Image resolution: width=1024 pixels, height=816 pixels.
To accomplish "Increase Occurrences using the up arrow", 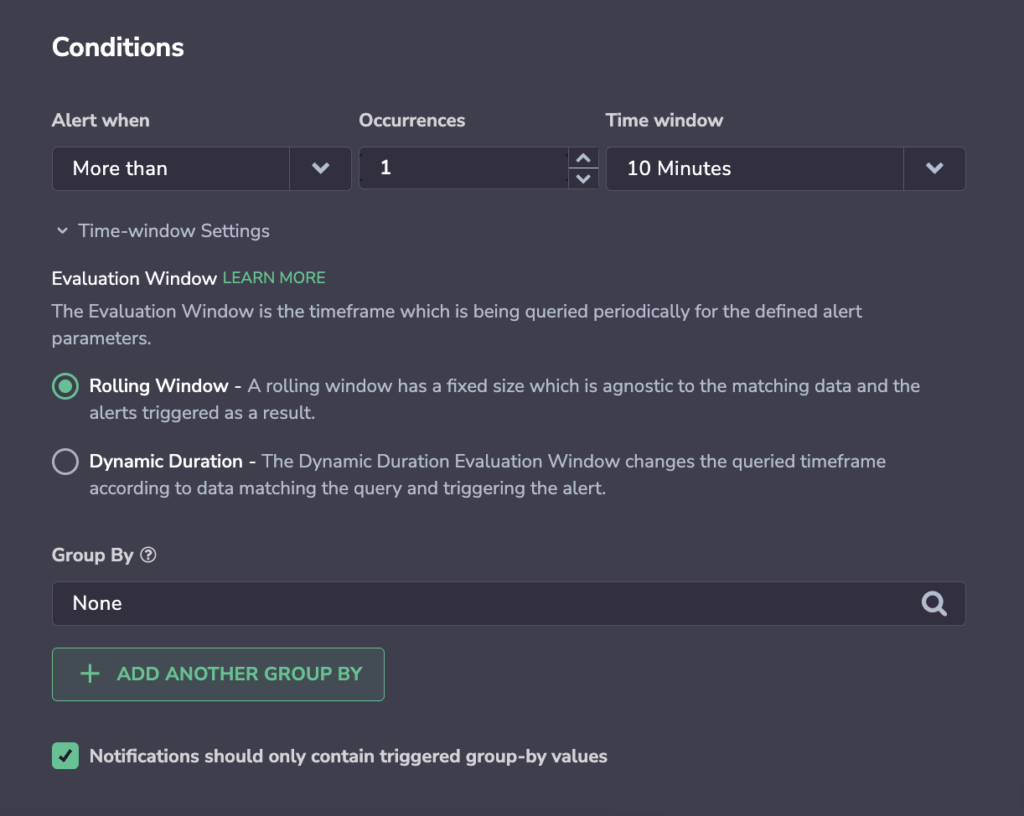I will pyautogui.click(x=583, y=158).
